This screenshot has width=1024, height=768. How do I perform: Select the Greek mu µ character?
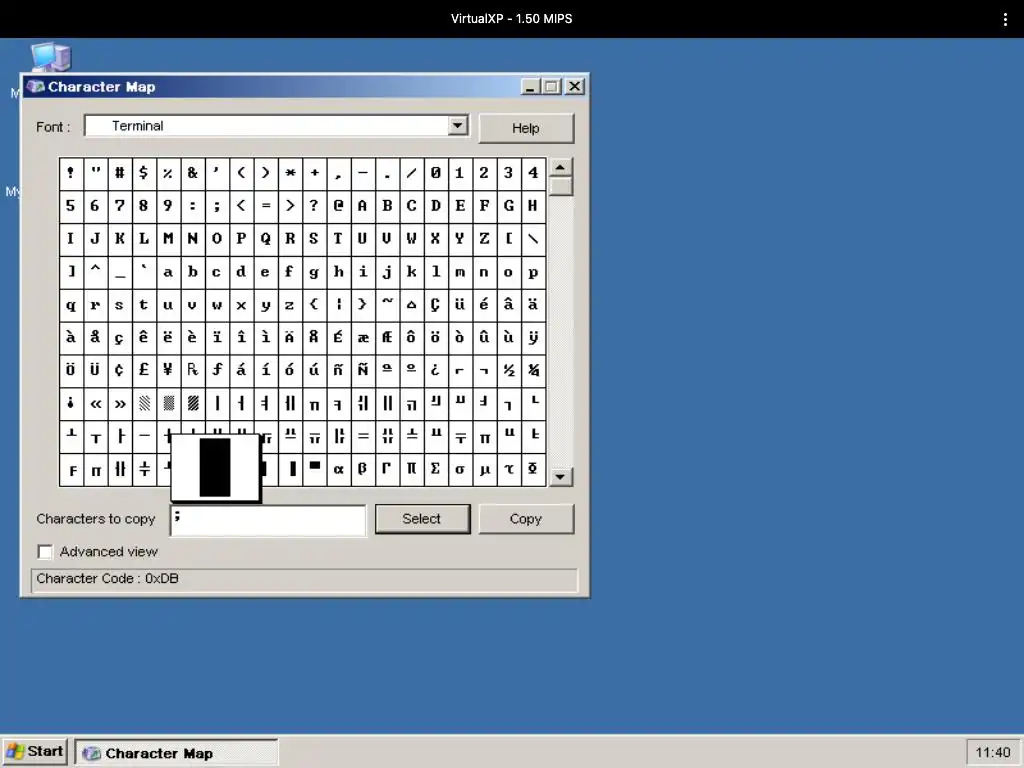(484, 469)
